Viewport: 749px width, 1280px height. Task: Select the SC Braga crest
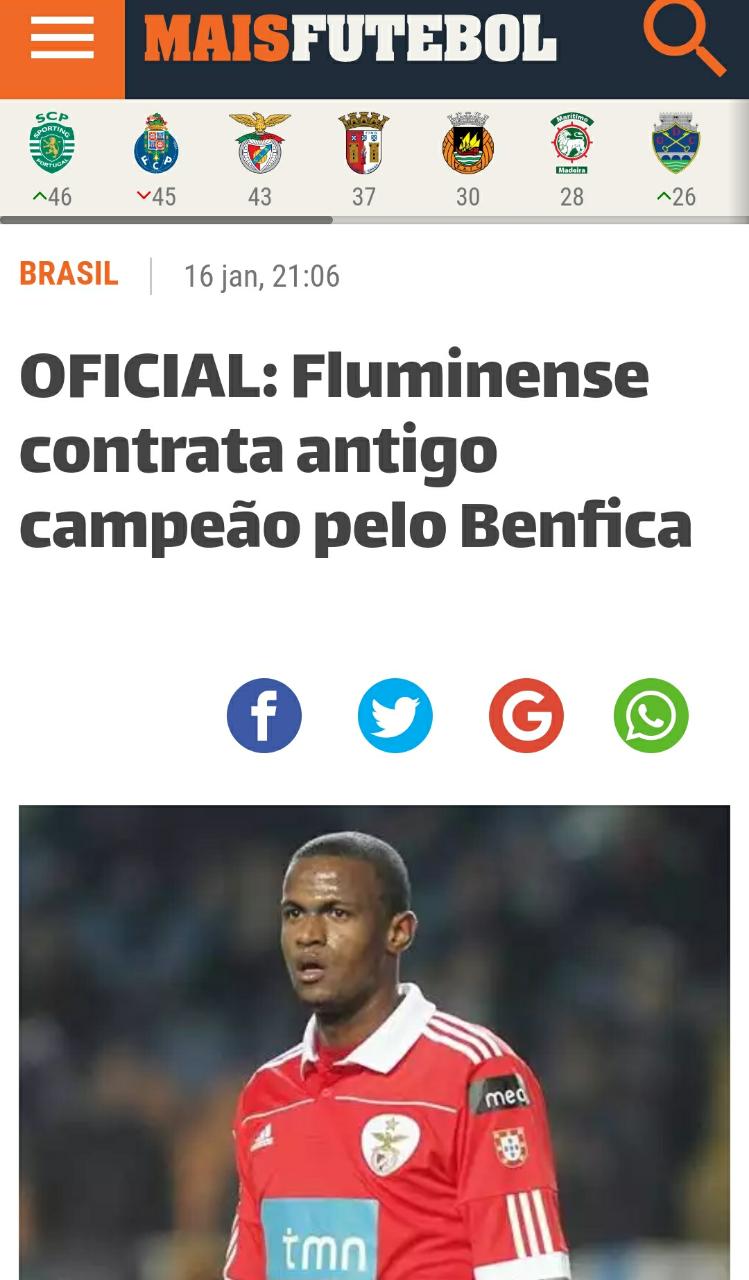coord(364,143)
